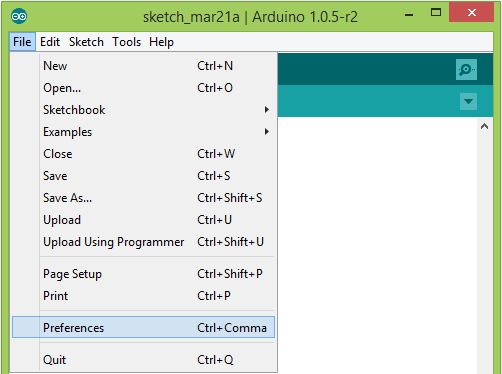Click the editor scrollbar up arrow
The height and width of the screenshot is (374, 502).
(x=485, y=126)
